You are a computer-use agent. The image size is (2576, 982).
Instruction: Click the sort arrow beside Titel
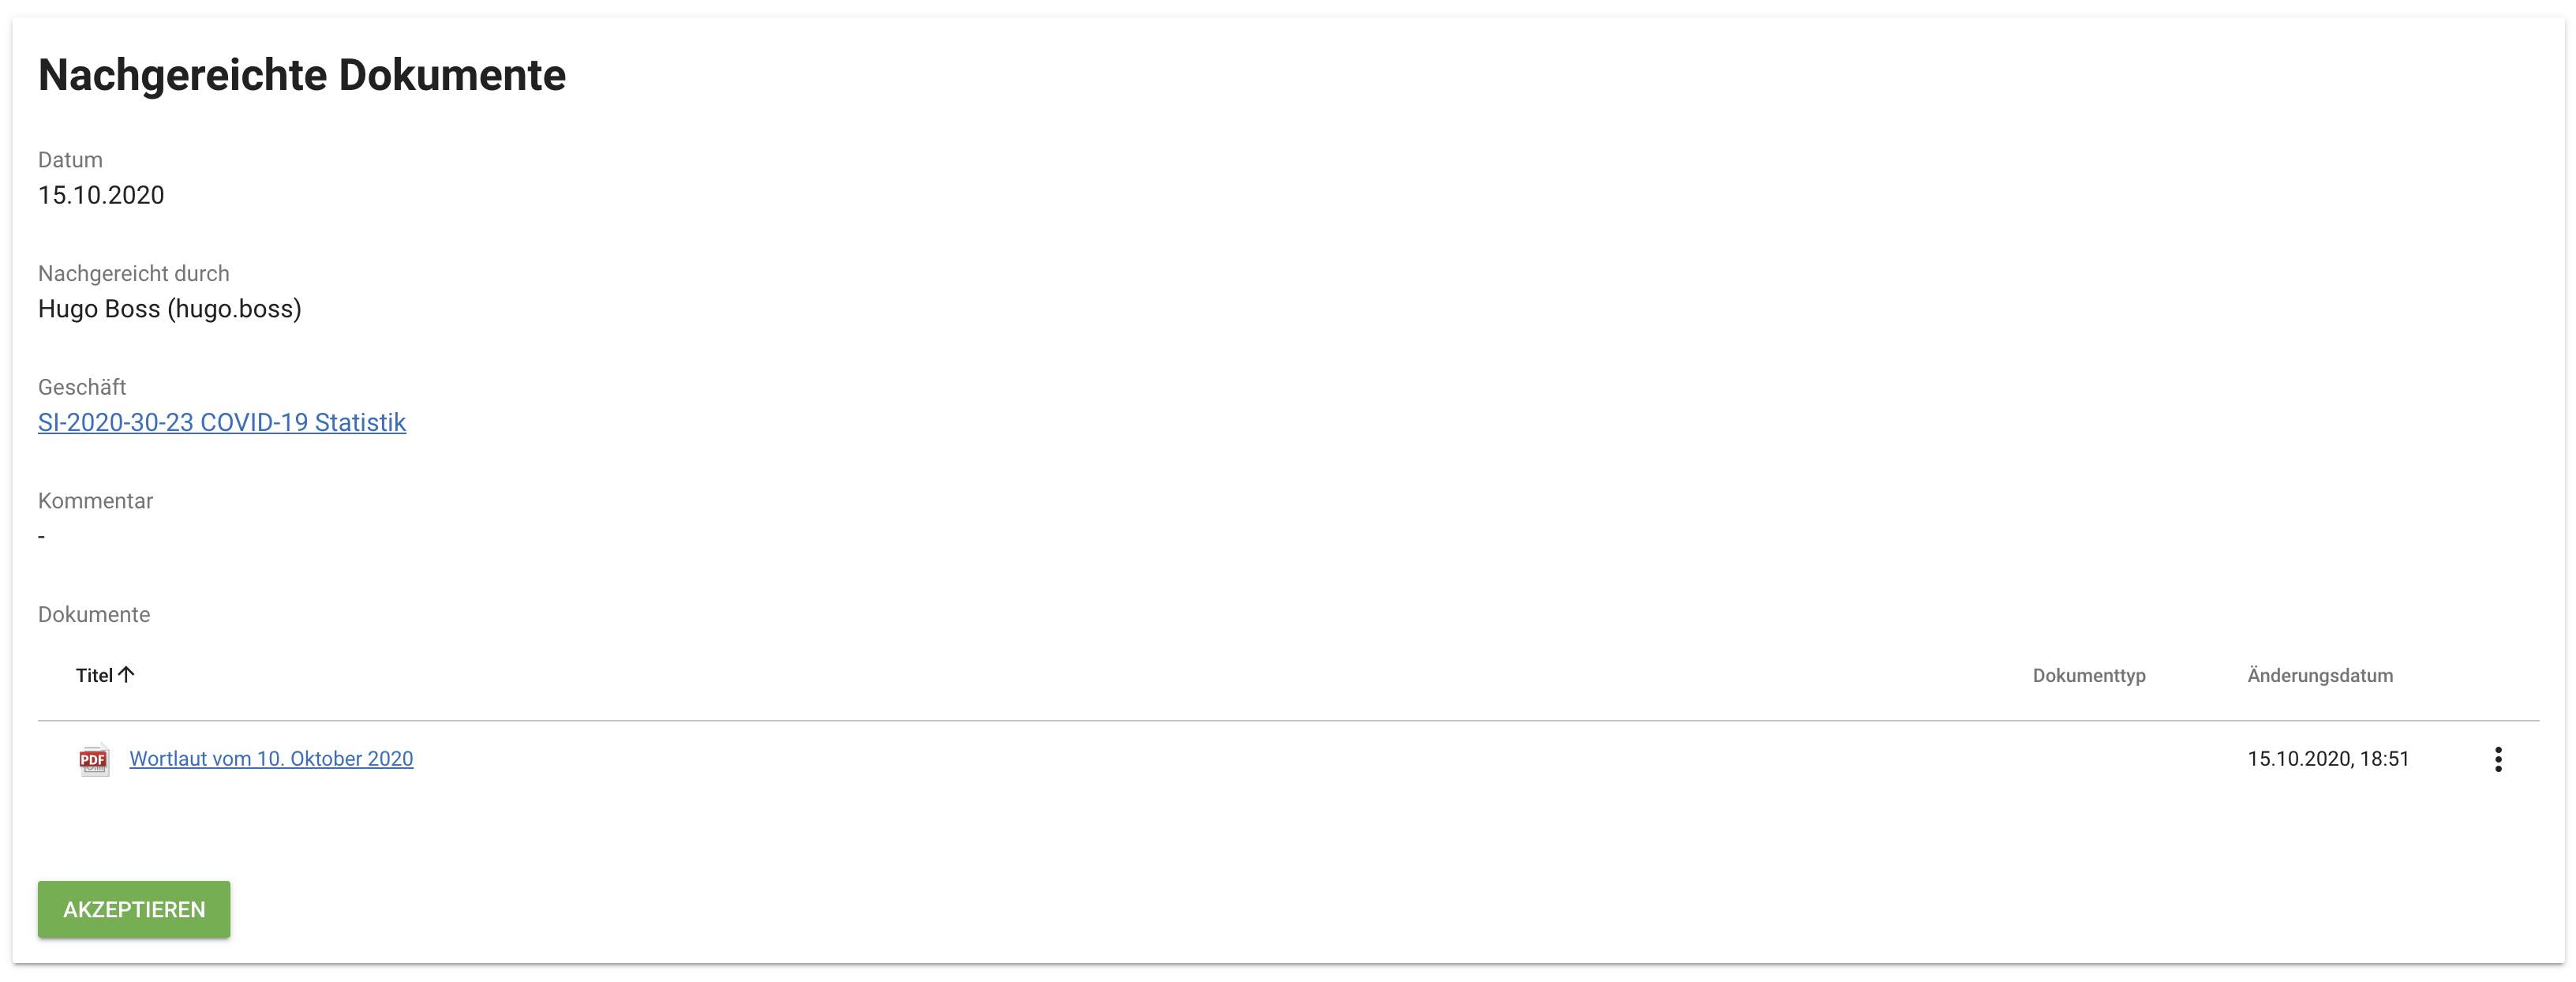click(x=126, y=675)
